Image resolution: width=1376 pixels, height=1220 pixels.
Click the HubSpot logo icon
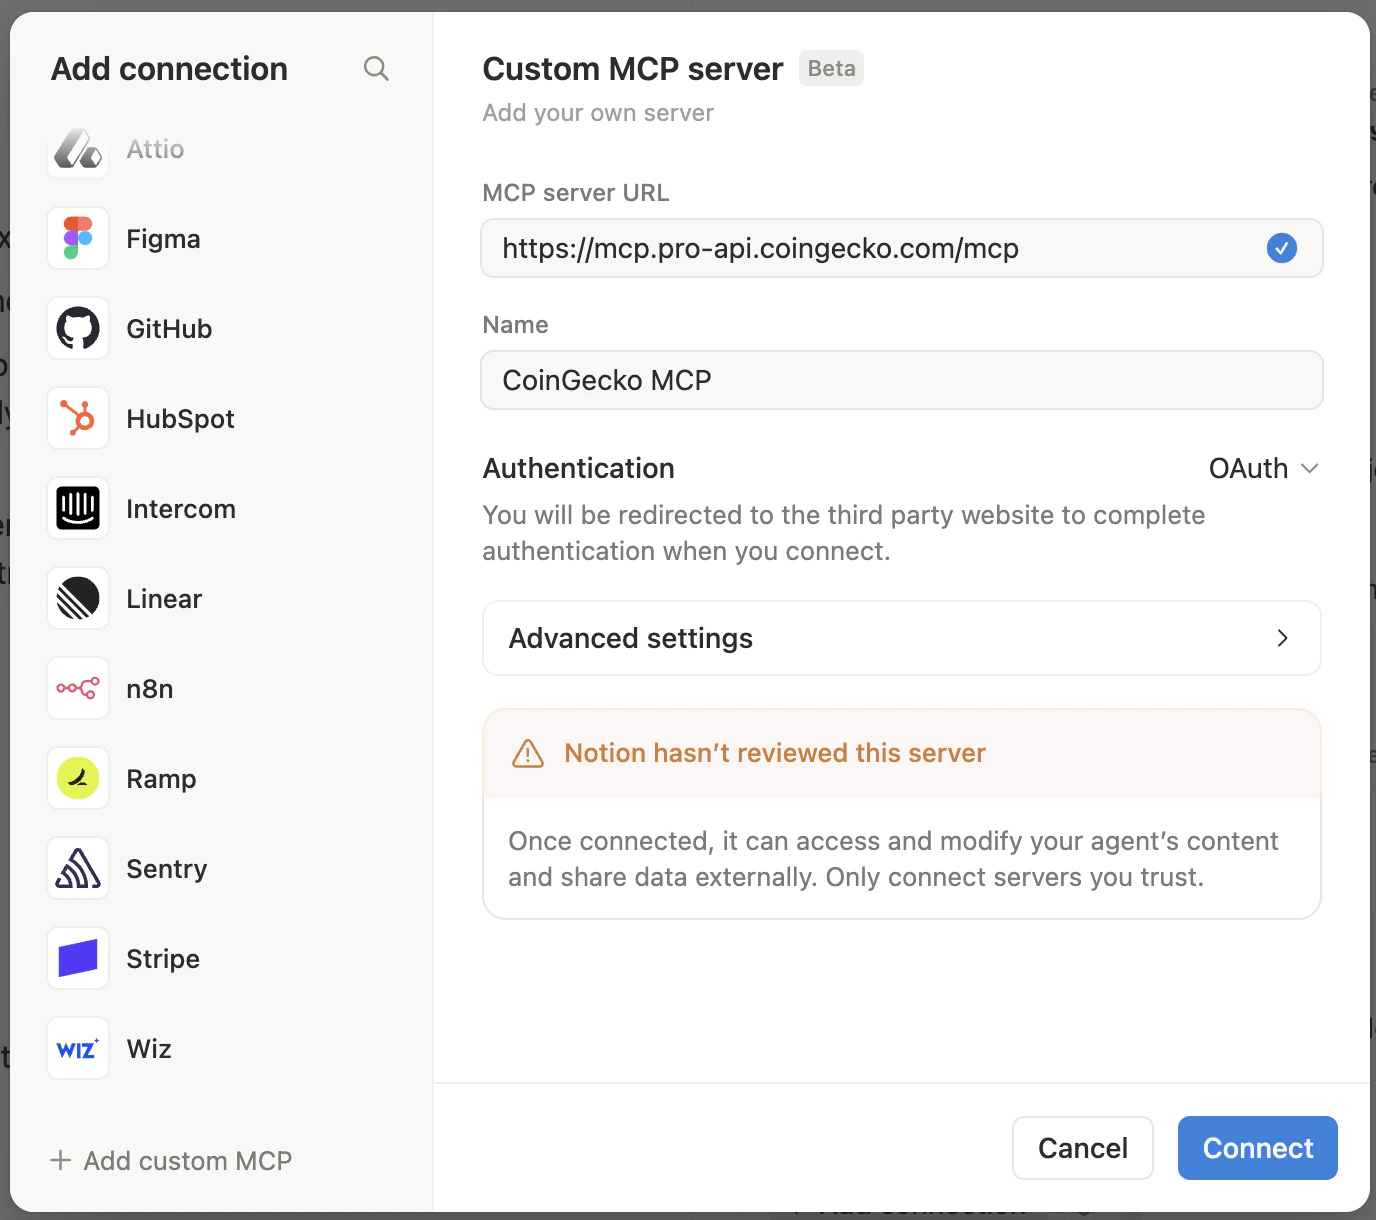click(78, 418)
